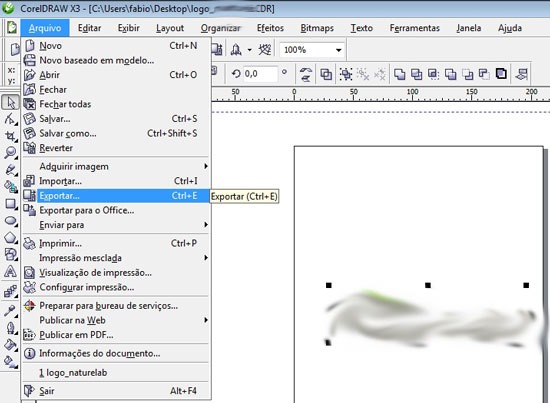This screenshot has width=550, height=403.
Task: Open the Layout menu
Action: (170, 28)
